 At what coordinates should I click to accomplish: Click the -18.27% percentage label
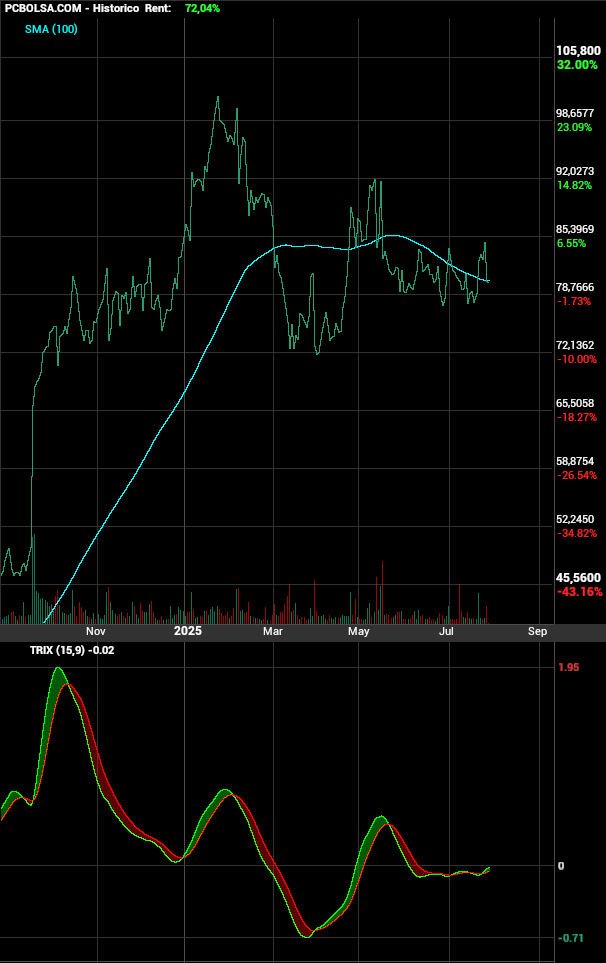(x=577, y=418)
